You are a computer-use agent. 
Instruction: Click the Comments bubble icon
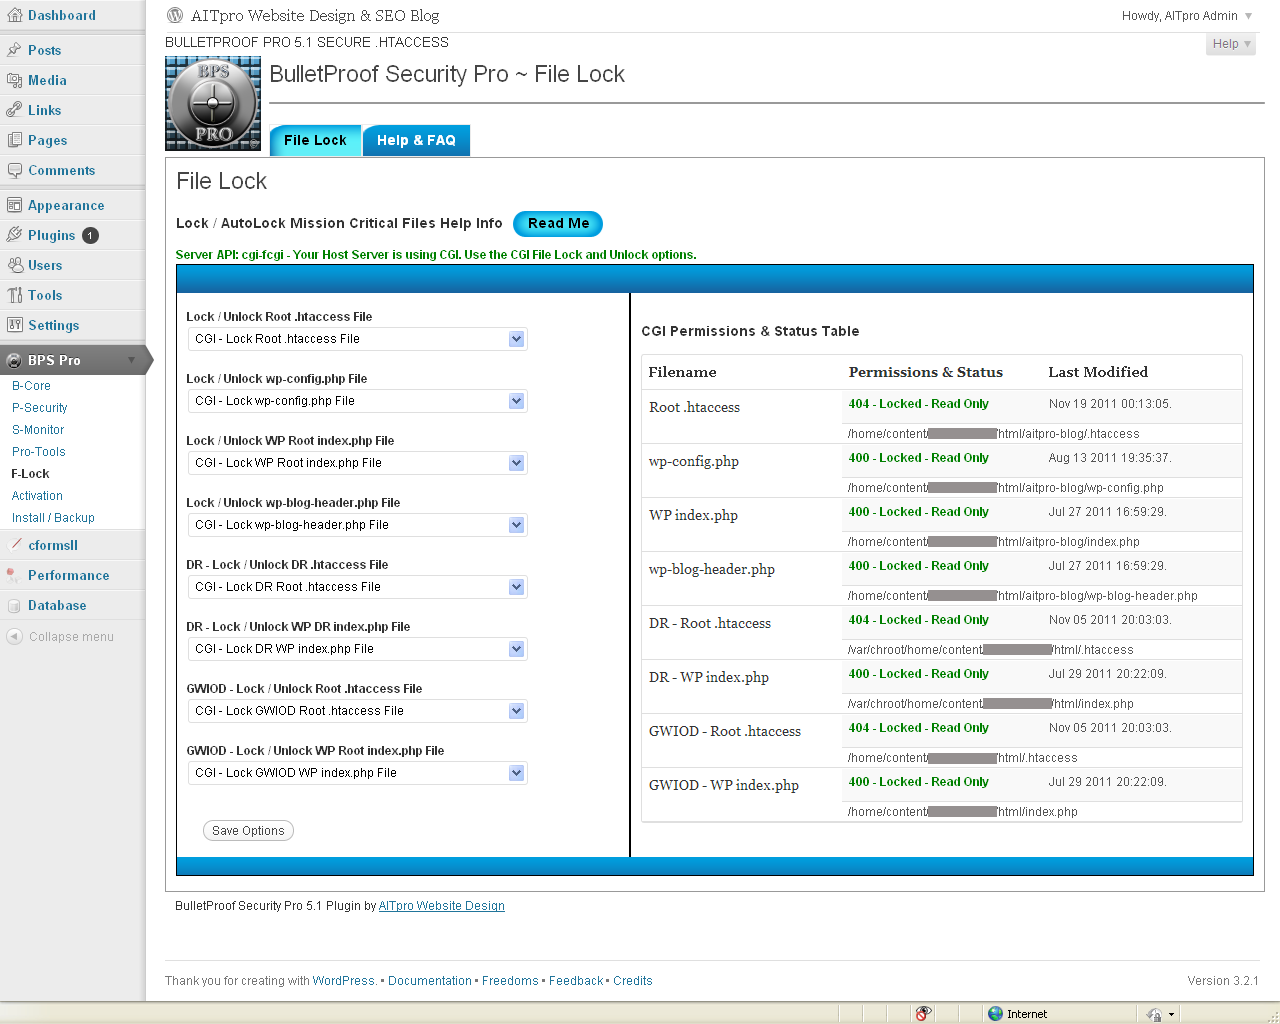coord(14,170)
